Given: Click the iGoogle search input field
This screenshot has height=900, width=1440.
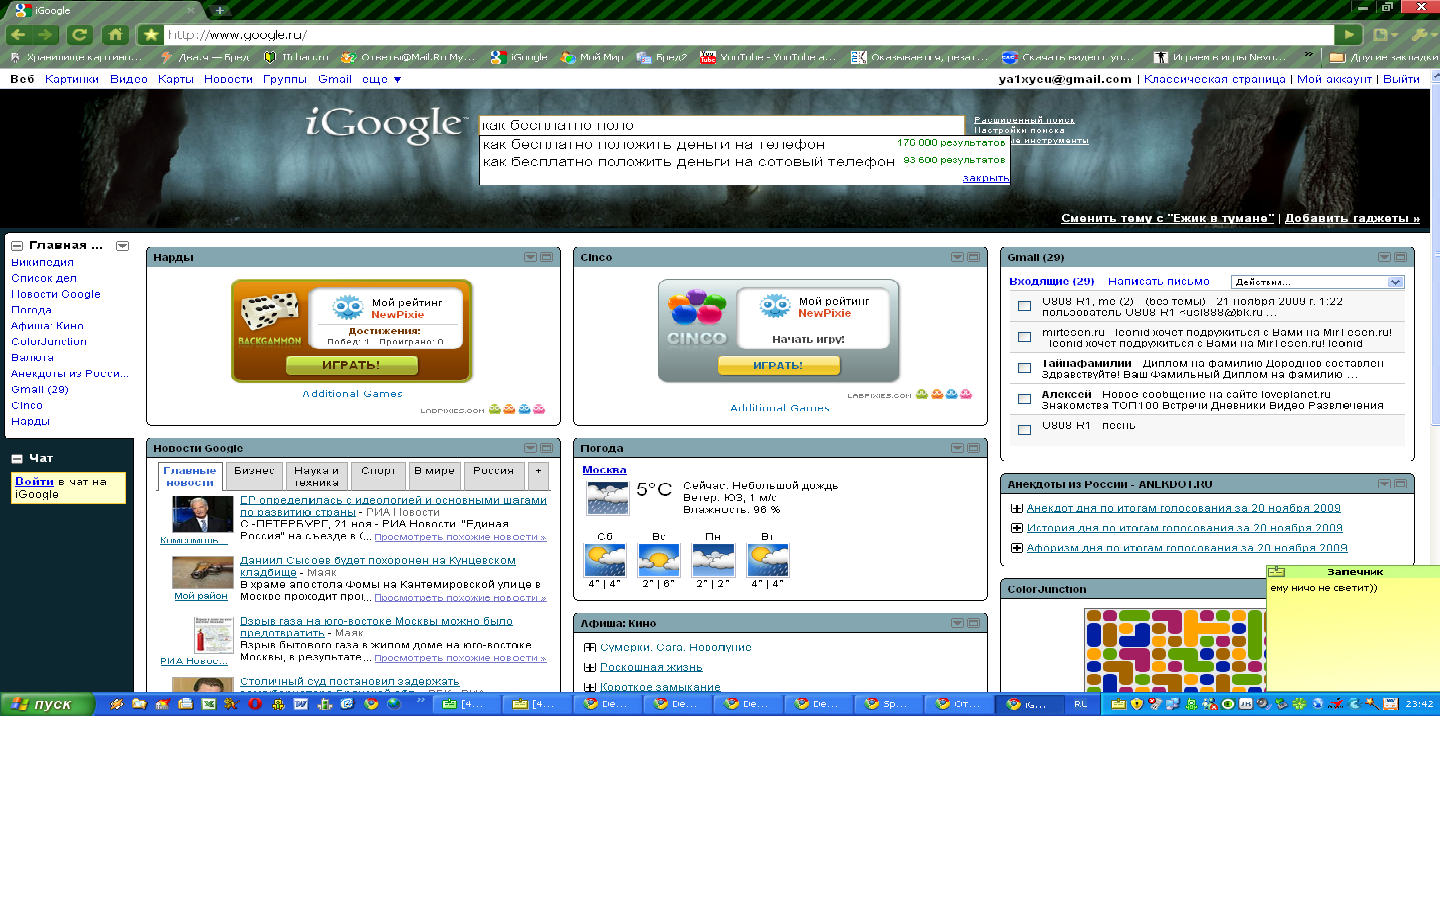Looking at the screenshot, I should click(722, 125).
